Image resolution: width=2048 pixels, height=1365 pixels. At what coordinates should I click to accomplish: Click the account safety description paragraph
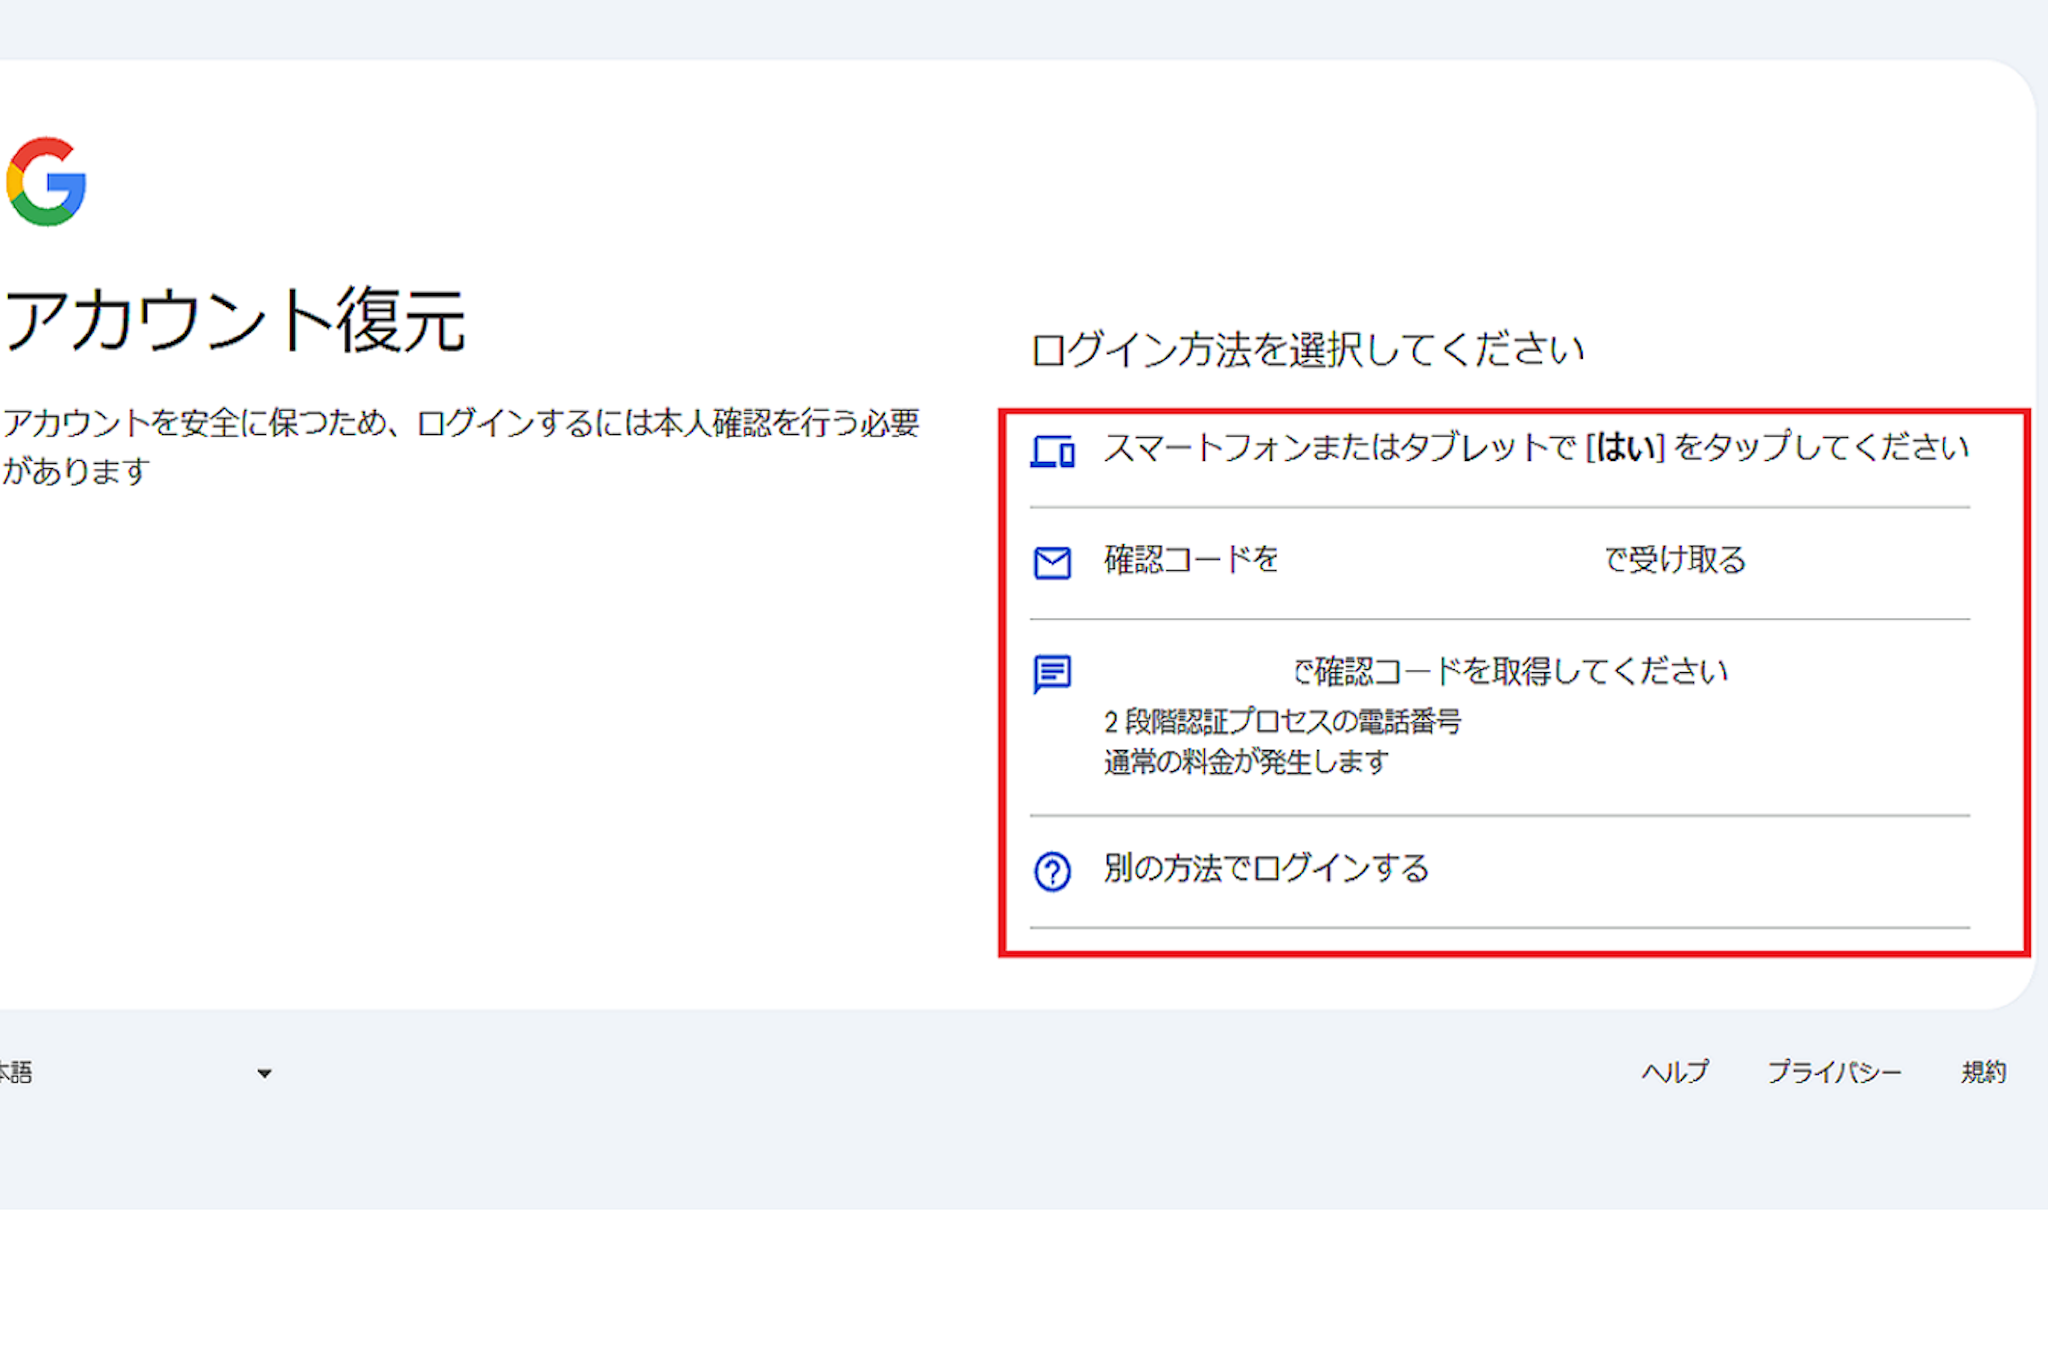tap(460, 446)
